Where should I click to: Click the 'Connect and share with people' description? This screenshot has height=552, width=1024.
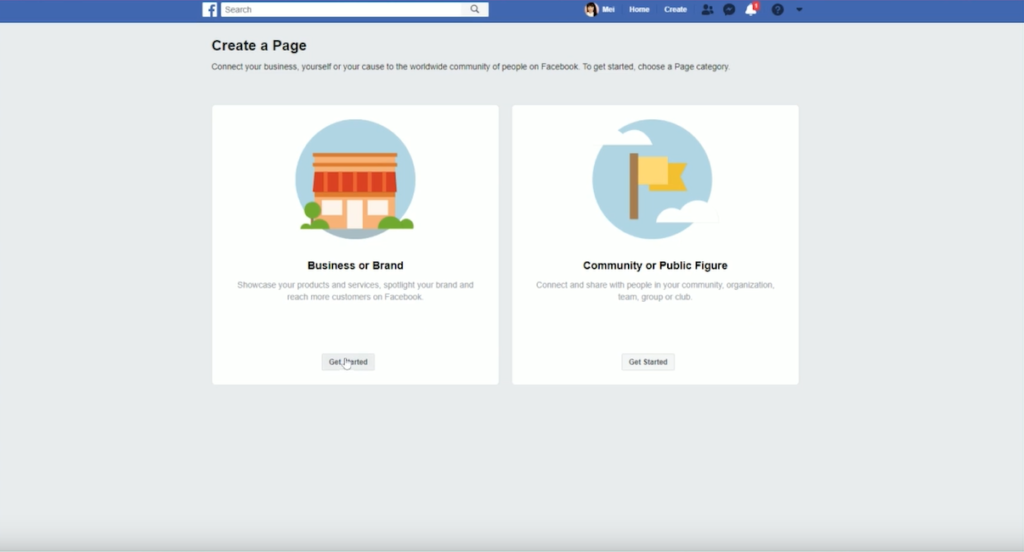point(655,291)
